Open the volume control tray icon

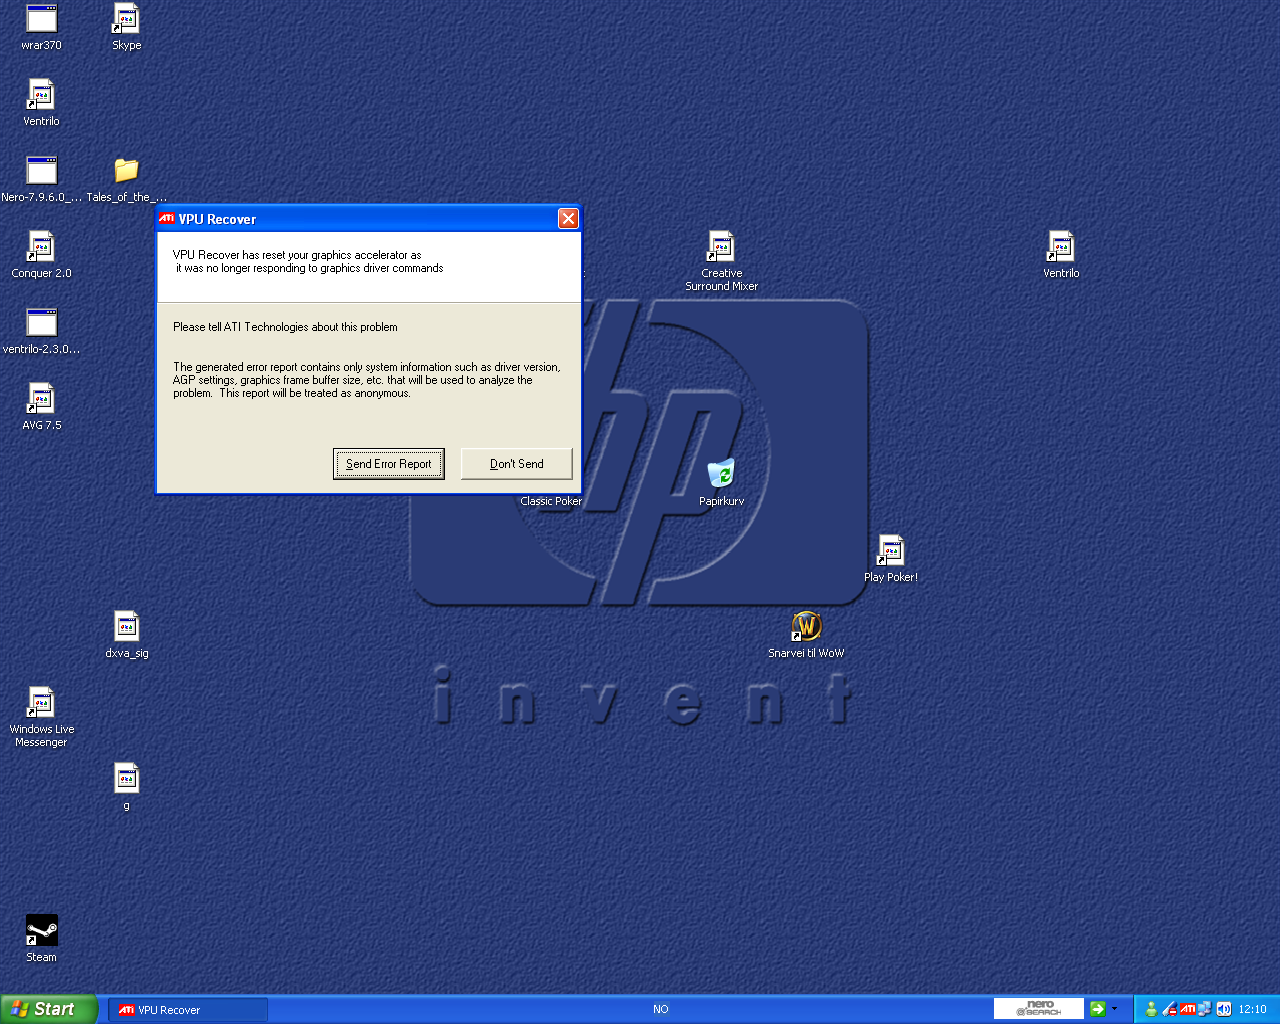pyautogui.click(x=1223, y=1010)
